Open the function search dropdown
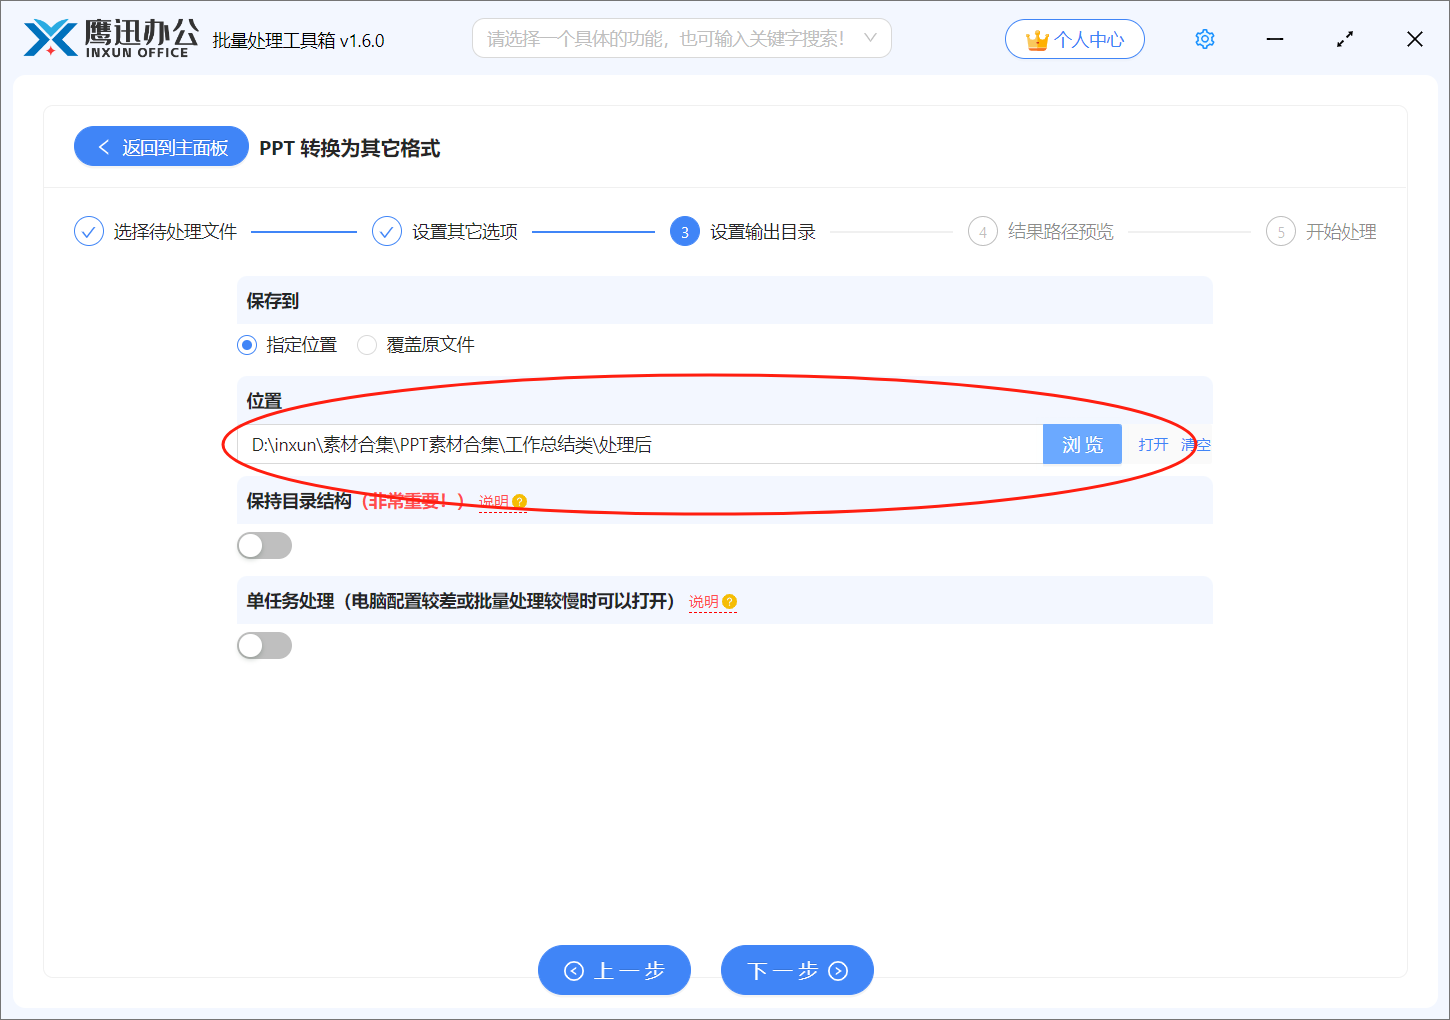Image resolution: width=1450 pixels, height=1020 pixels. (x=681, y=37)
